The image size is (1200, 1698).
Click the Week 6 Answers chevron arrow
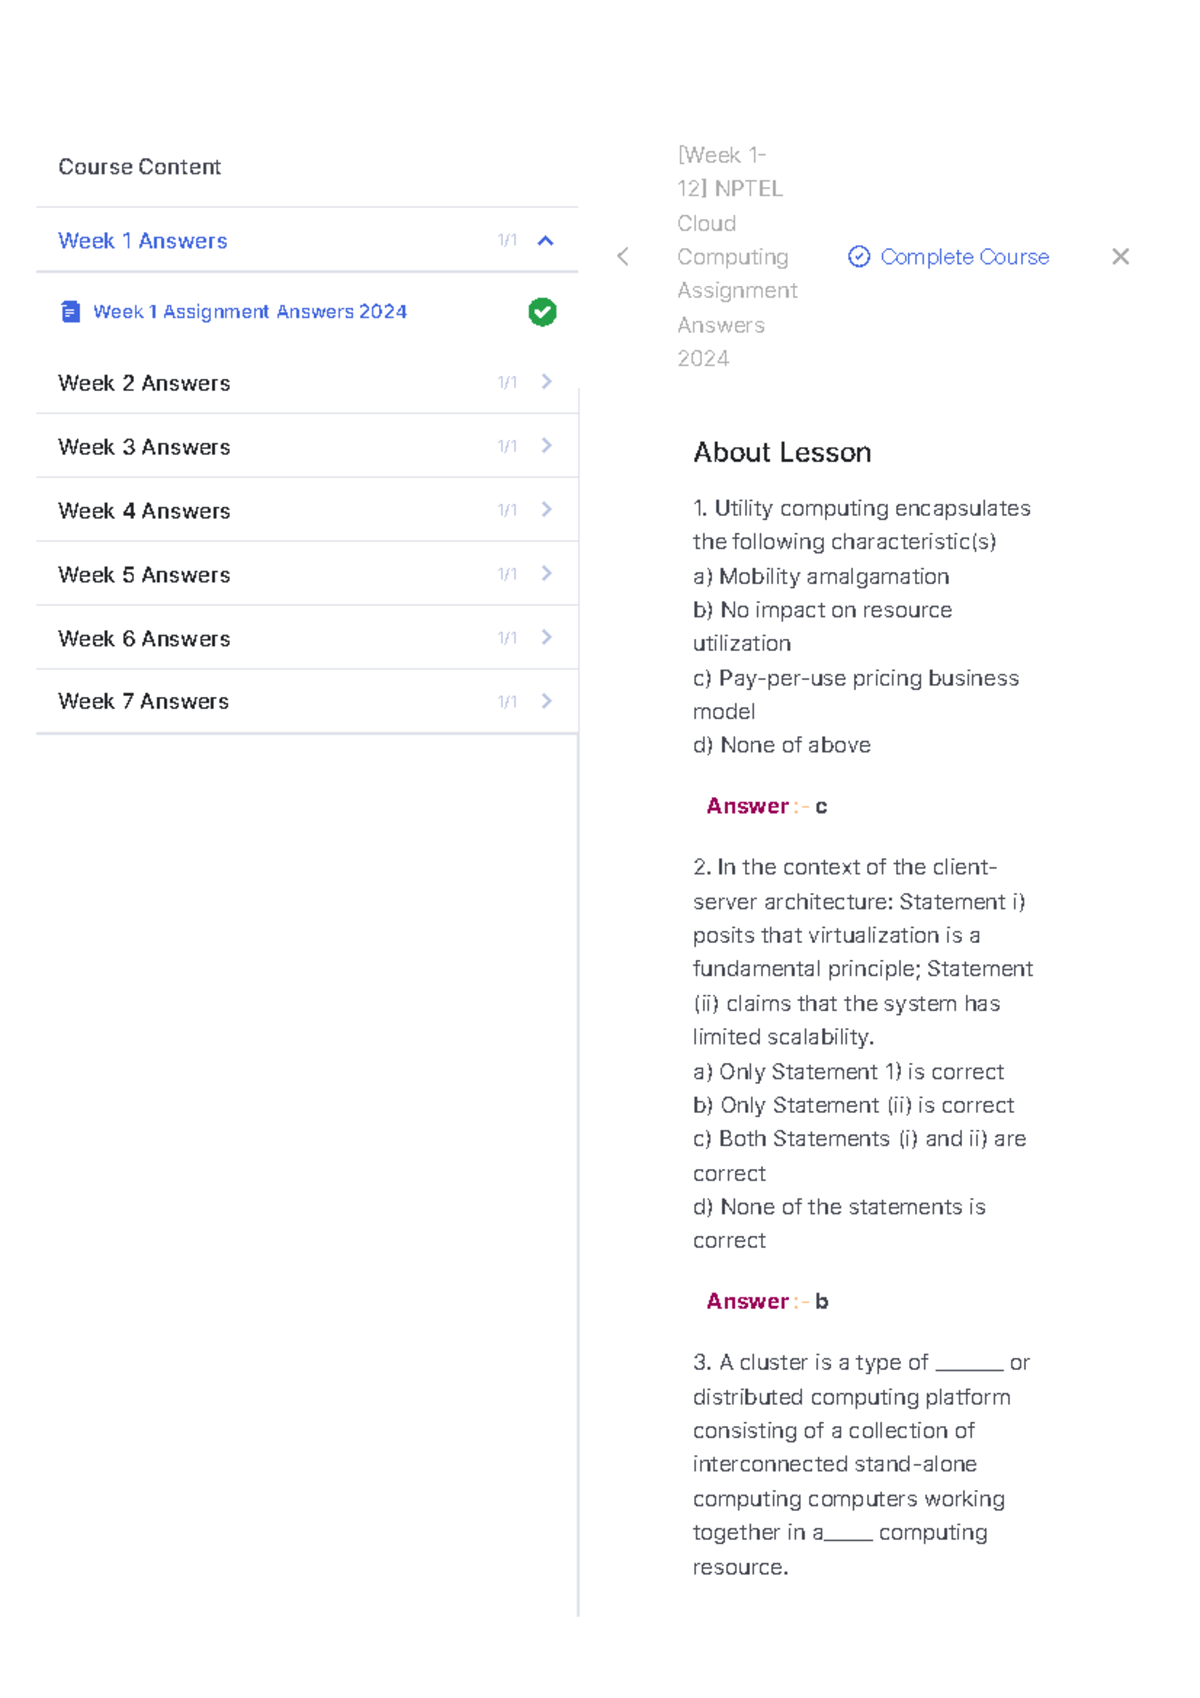pos(546,638)
